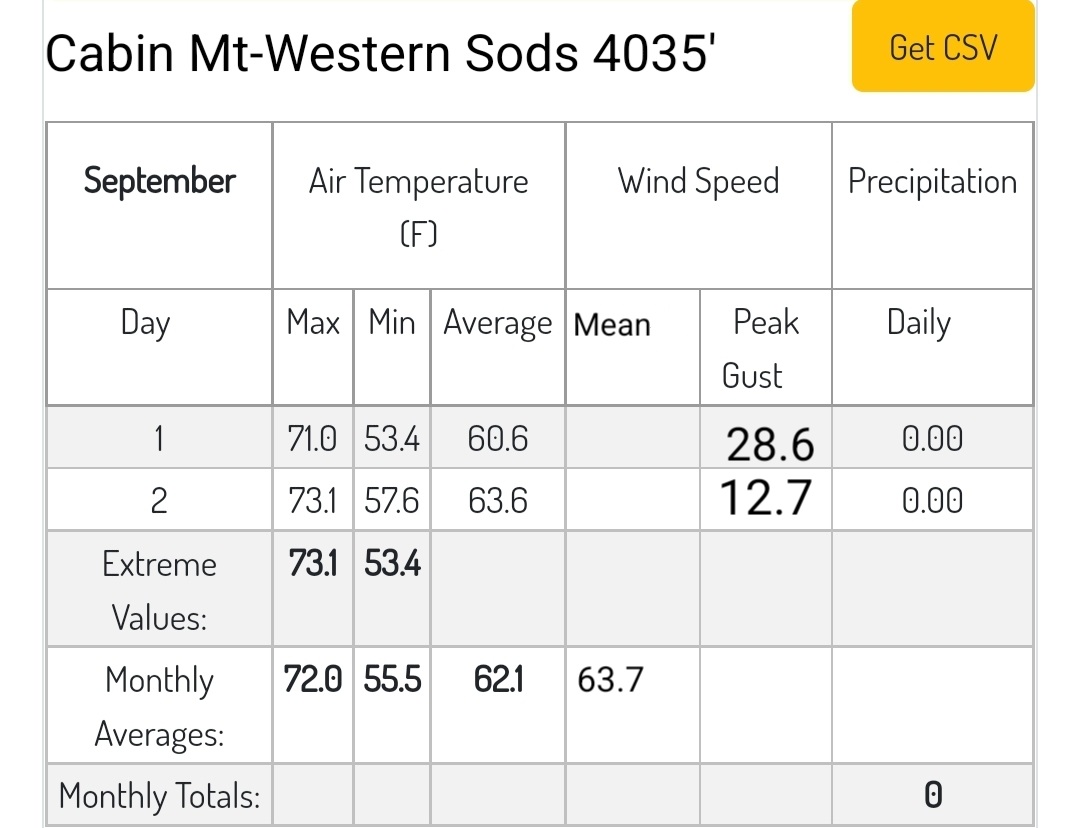Select the 63.7 monthly mean value
This screenshot has height=828, width=1080.
click(610, 680)
